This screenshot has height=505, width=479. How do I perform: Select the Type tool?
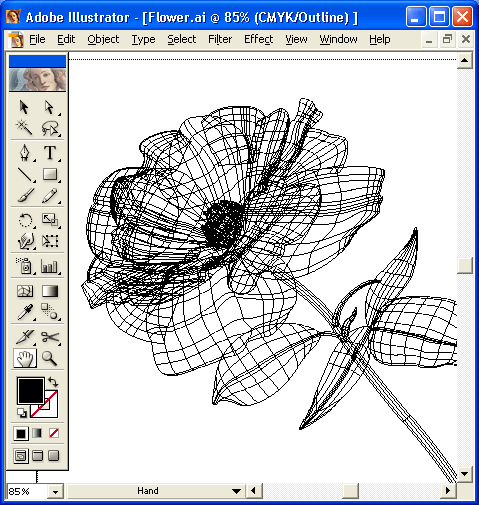click(50, 153)
